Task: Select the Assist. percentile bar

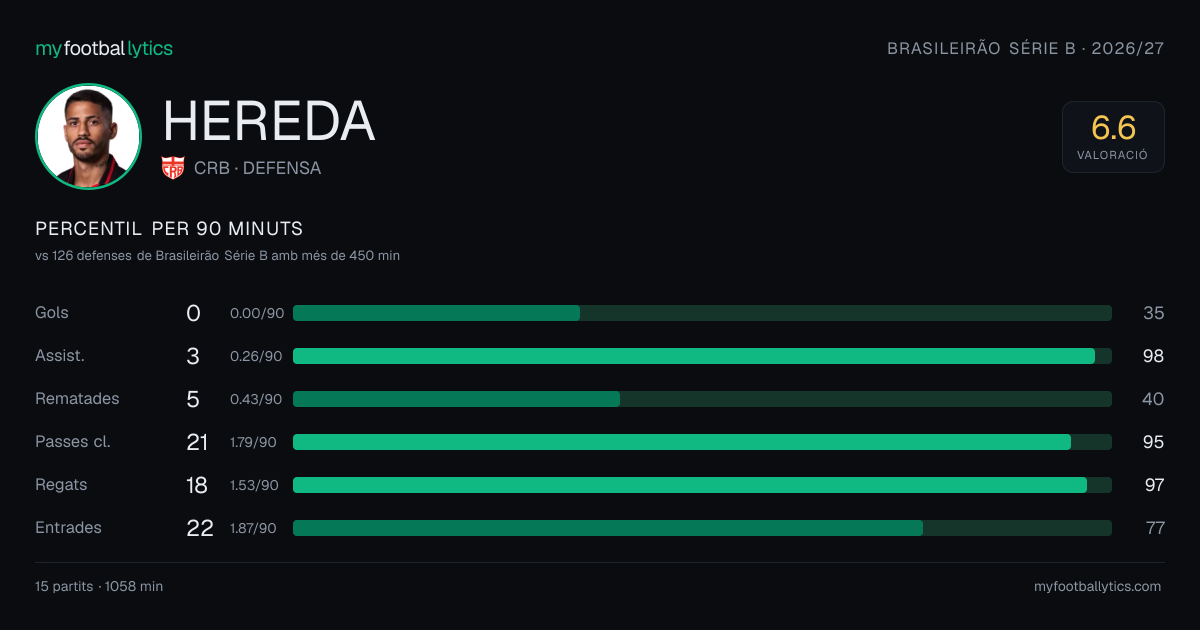Action: click(x=702, y=356)
